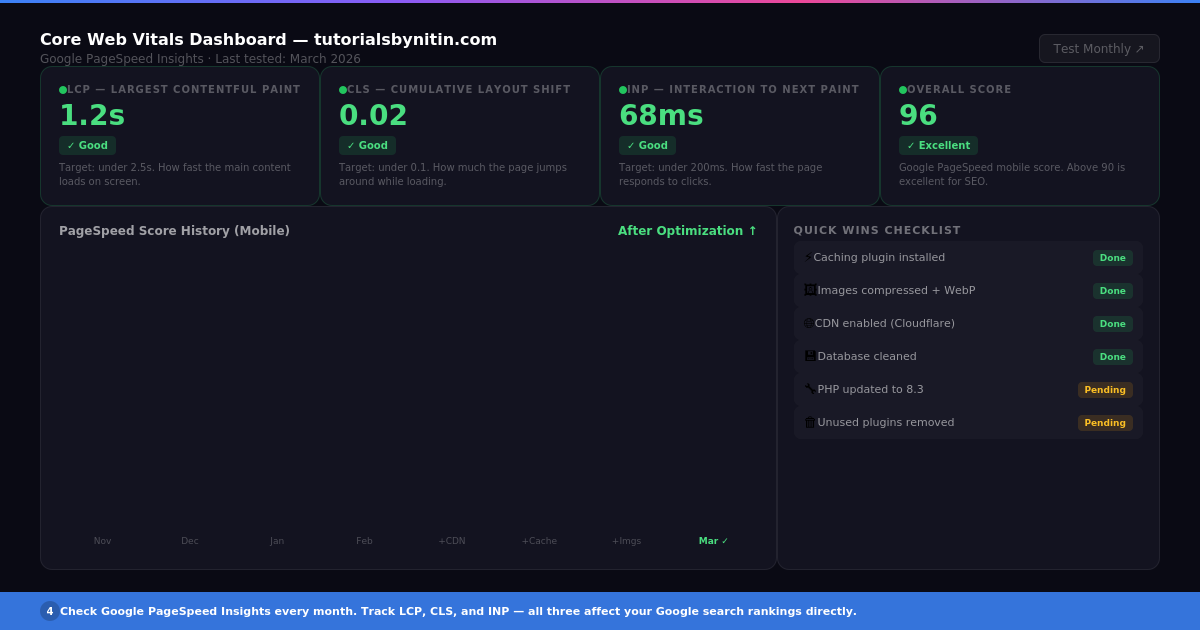This screenshot has height=630, width=1200.
Task: Click the Done badge for Images compressed
Action: pos(1112,290)
